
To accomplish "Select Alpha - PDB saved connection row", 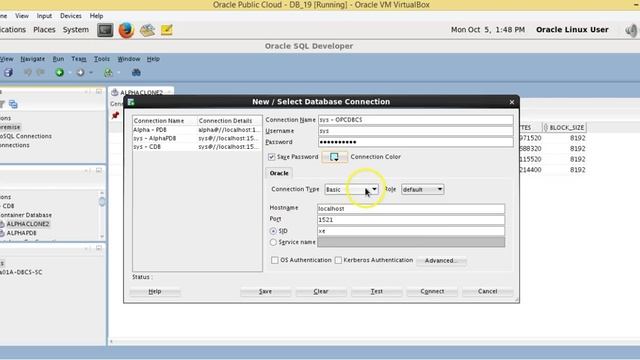I will click(197, 130).
